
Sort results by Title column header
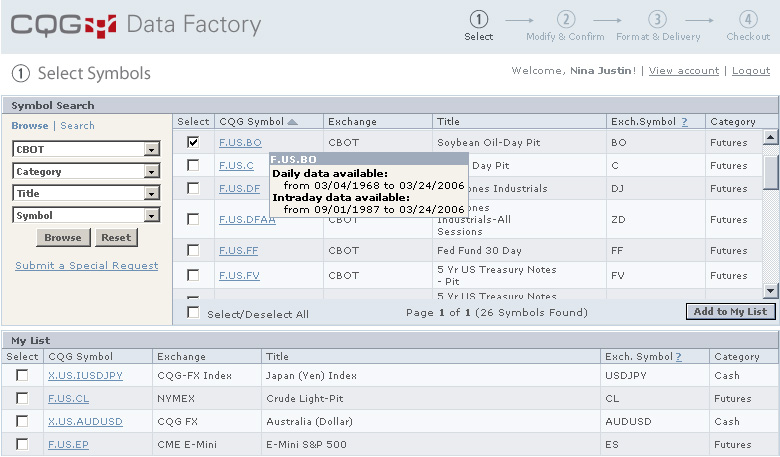coord(448,122)
